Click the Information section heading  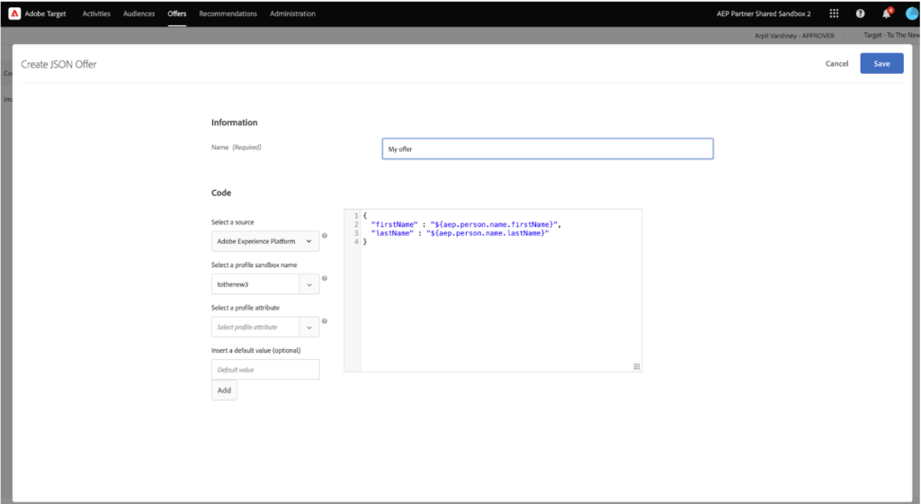point(234,122)
